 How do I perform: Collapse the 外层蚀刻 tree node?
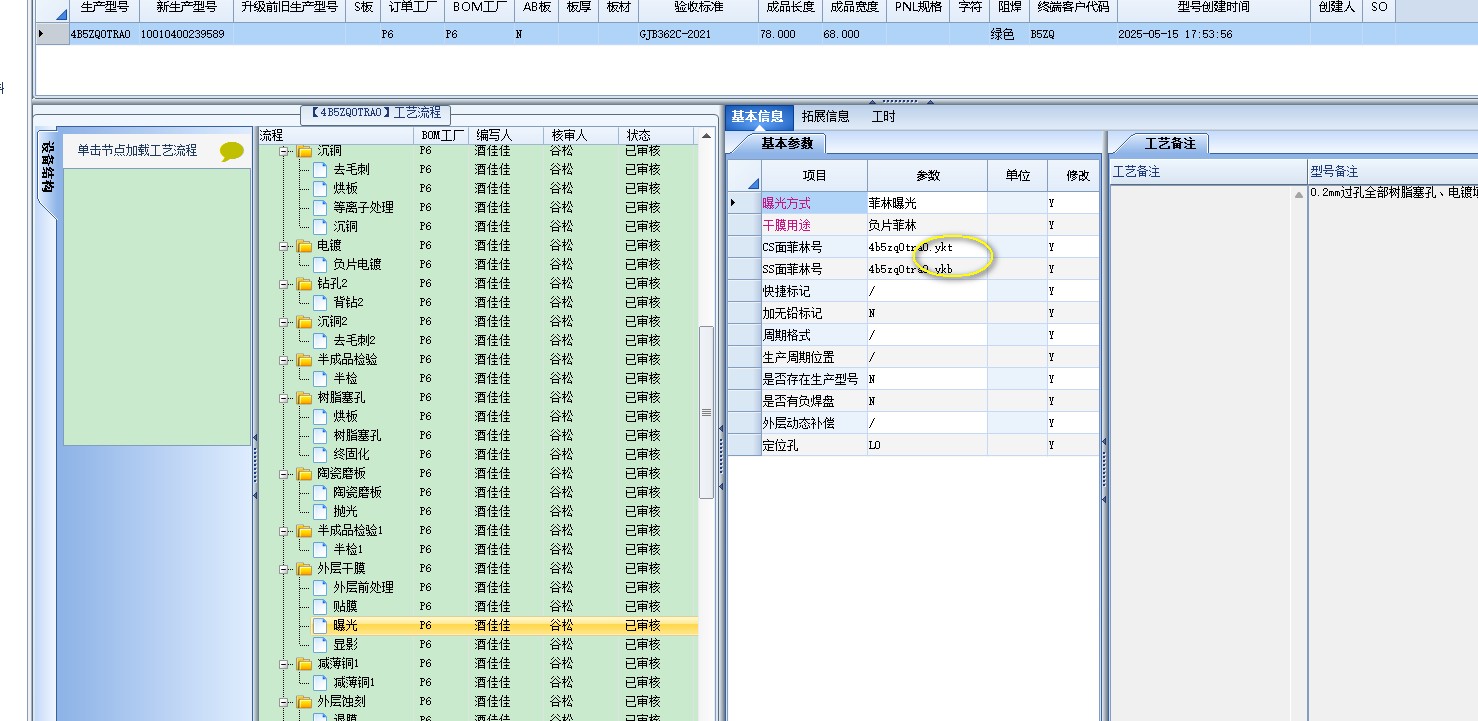point(284,701)
